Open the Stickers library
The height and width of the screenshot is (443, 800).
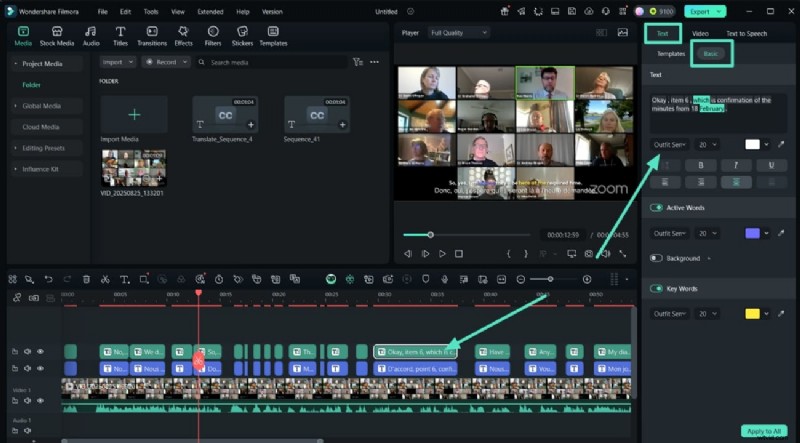pos(242,38)
